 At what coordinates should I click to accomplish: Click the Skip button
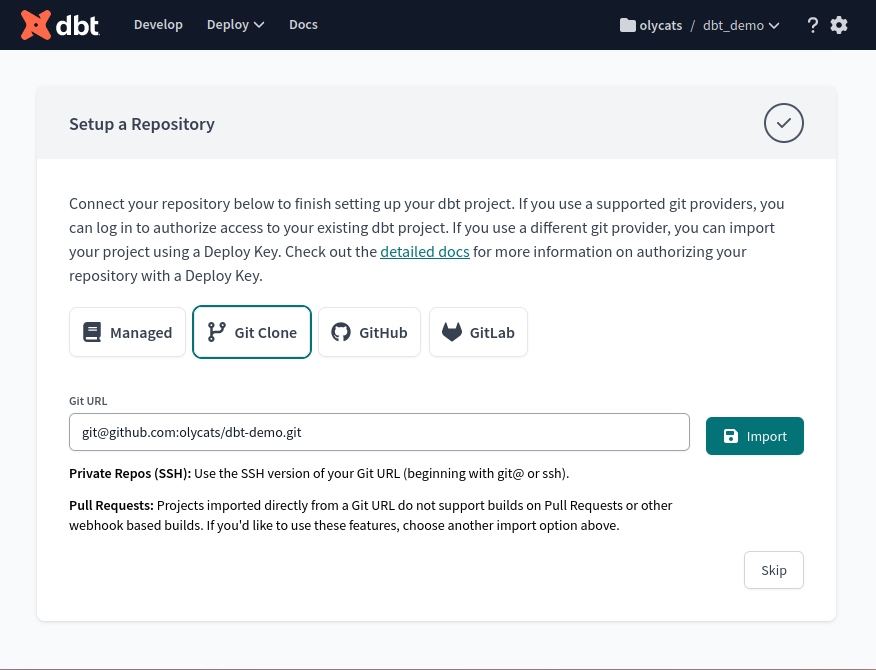(774, 570)
